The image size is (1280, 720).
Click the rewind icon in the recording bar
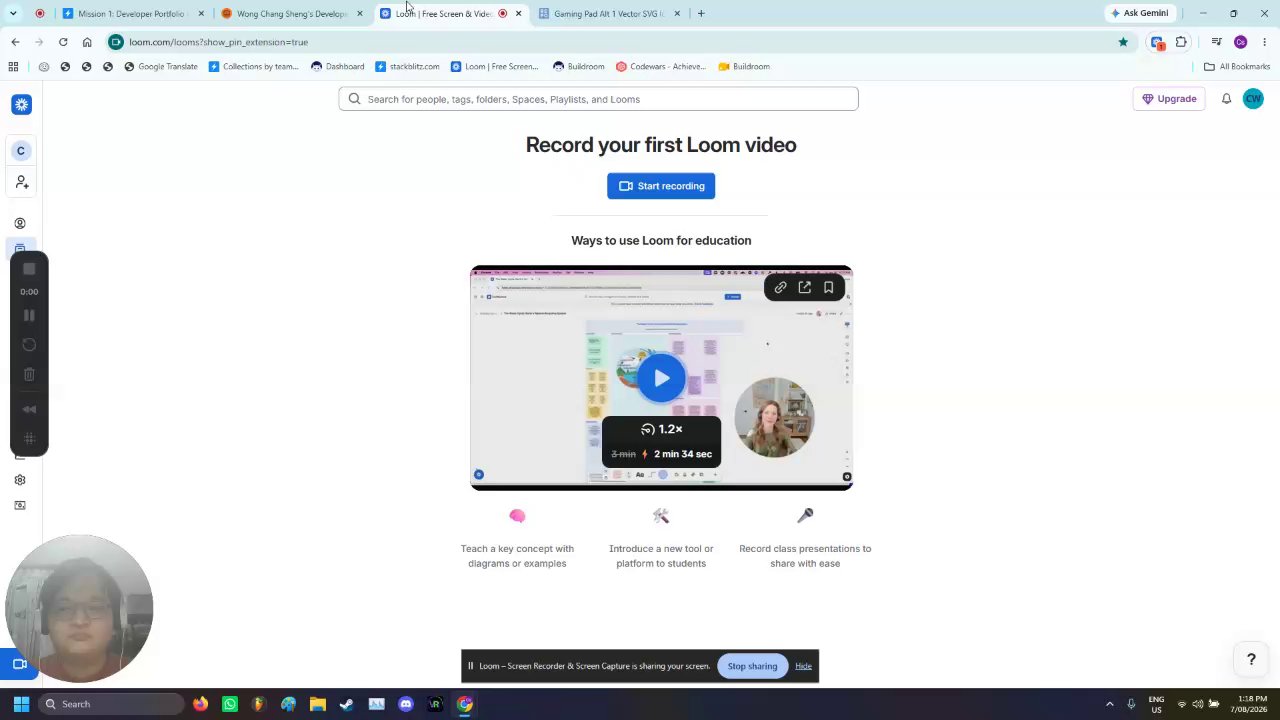point(29,409)
